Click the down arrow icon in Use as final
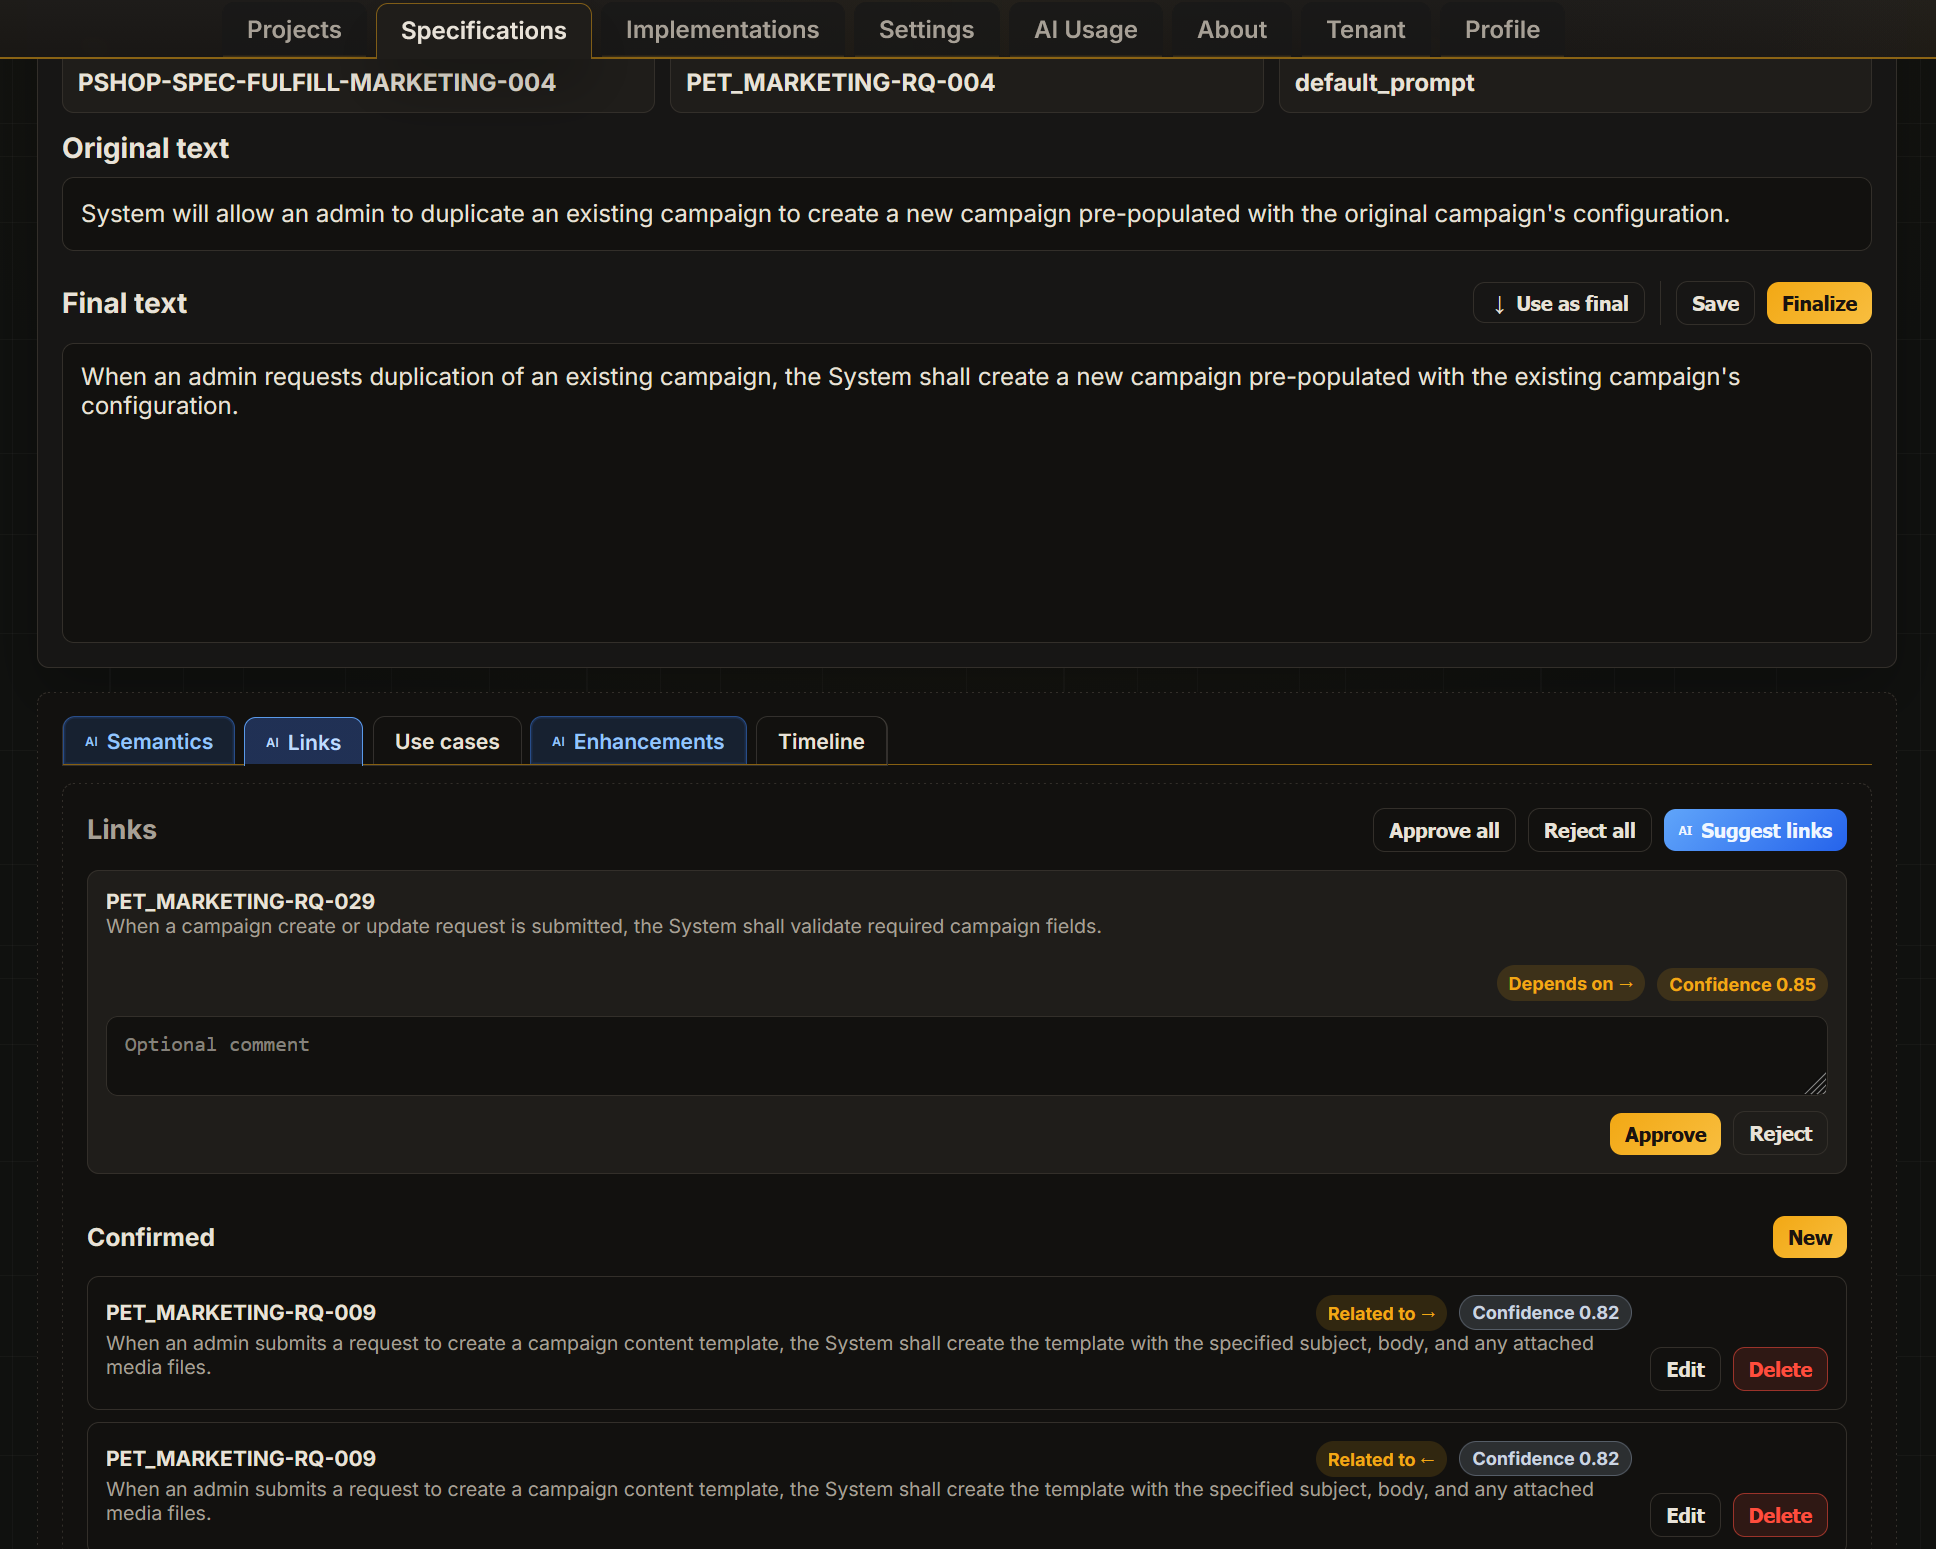Screen dimensions: 1936x1549 [1499, 304]
